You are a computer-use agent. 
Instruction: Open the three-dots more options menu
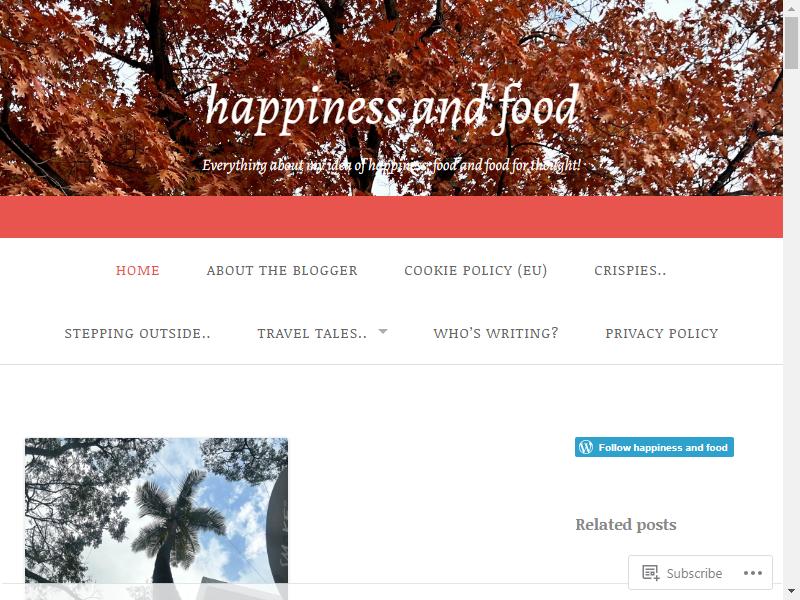[x=753, y=573]
